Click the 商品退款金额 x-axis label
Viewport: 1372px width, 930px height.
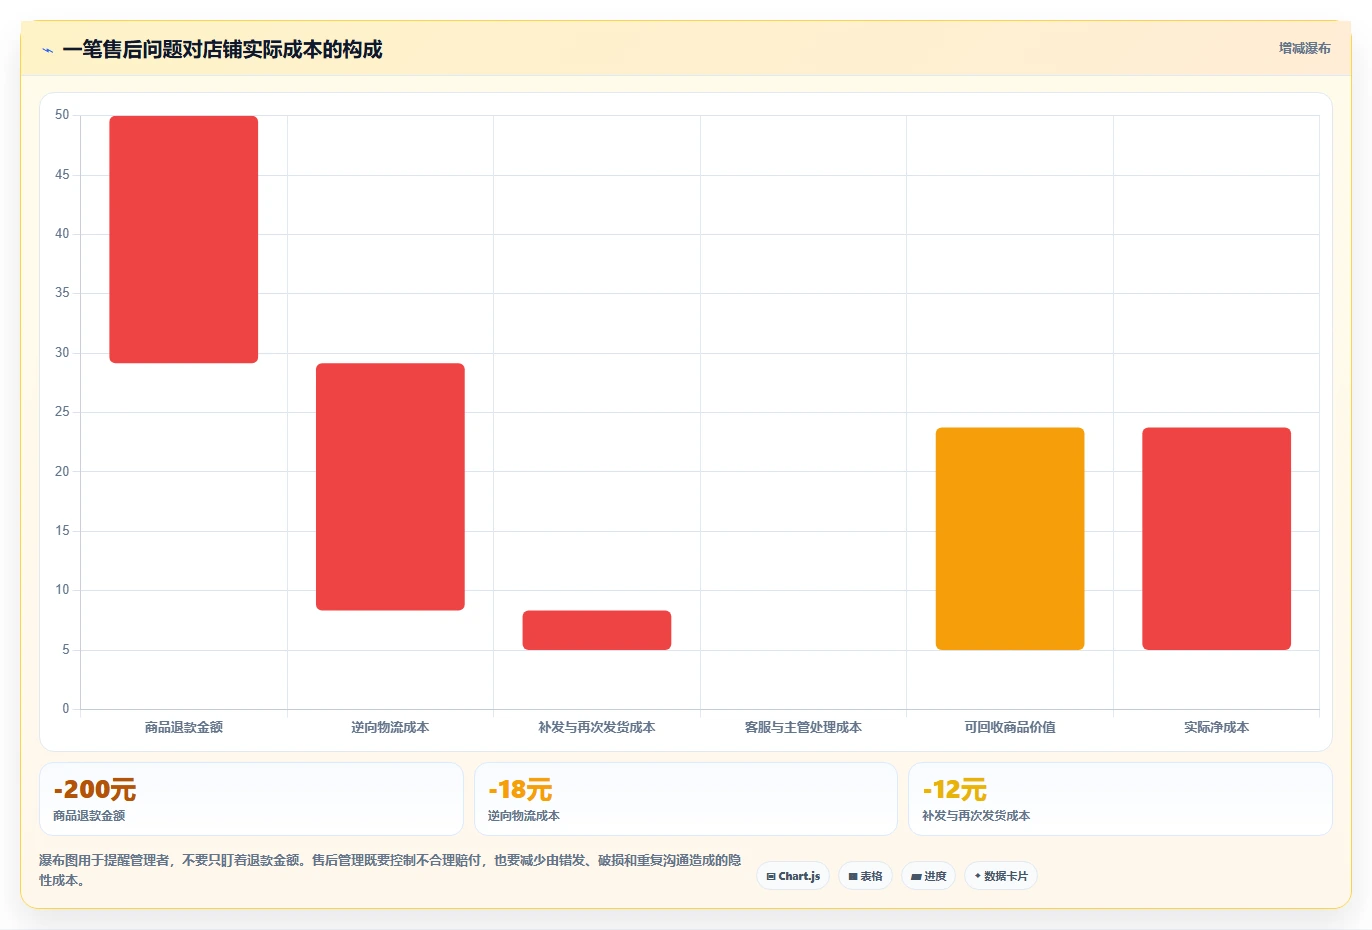(184, 727)
